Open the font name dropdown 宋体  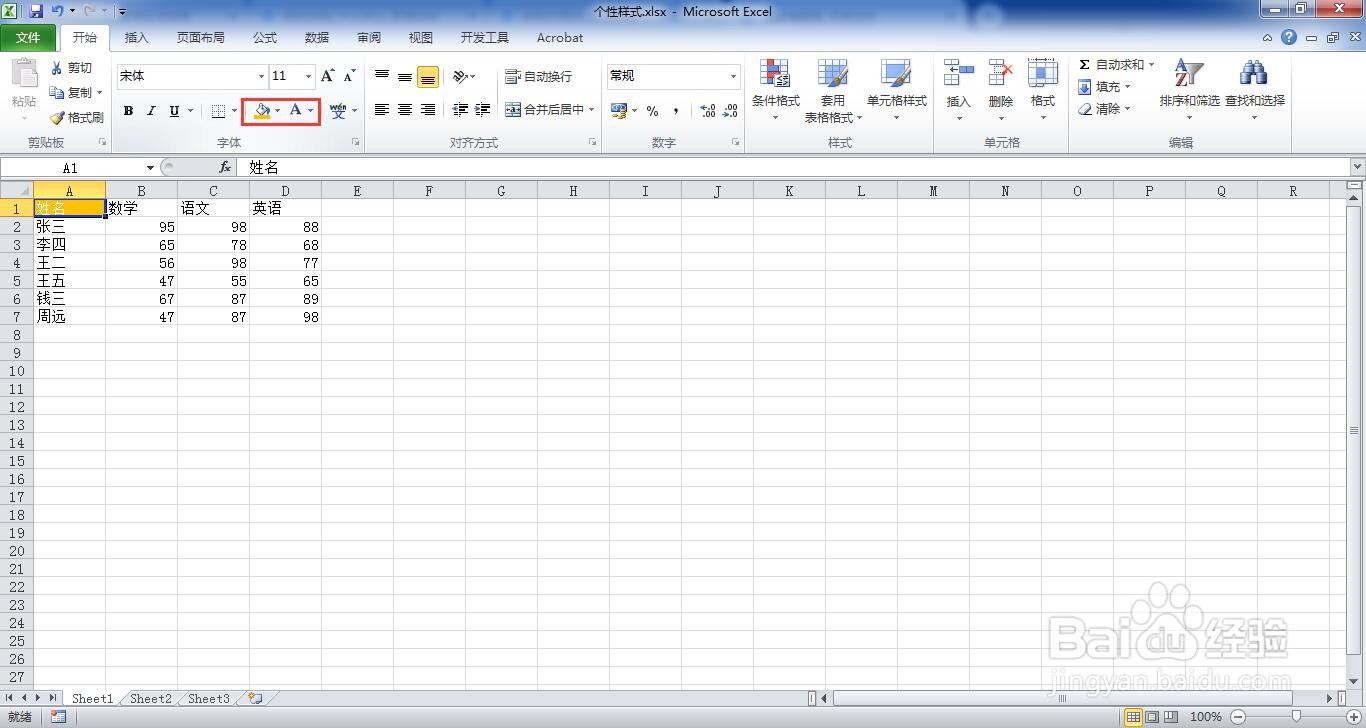click(262, 76)
